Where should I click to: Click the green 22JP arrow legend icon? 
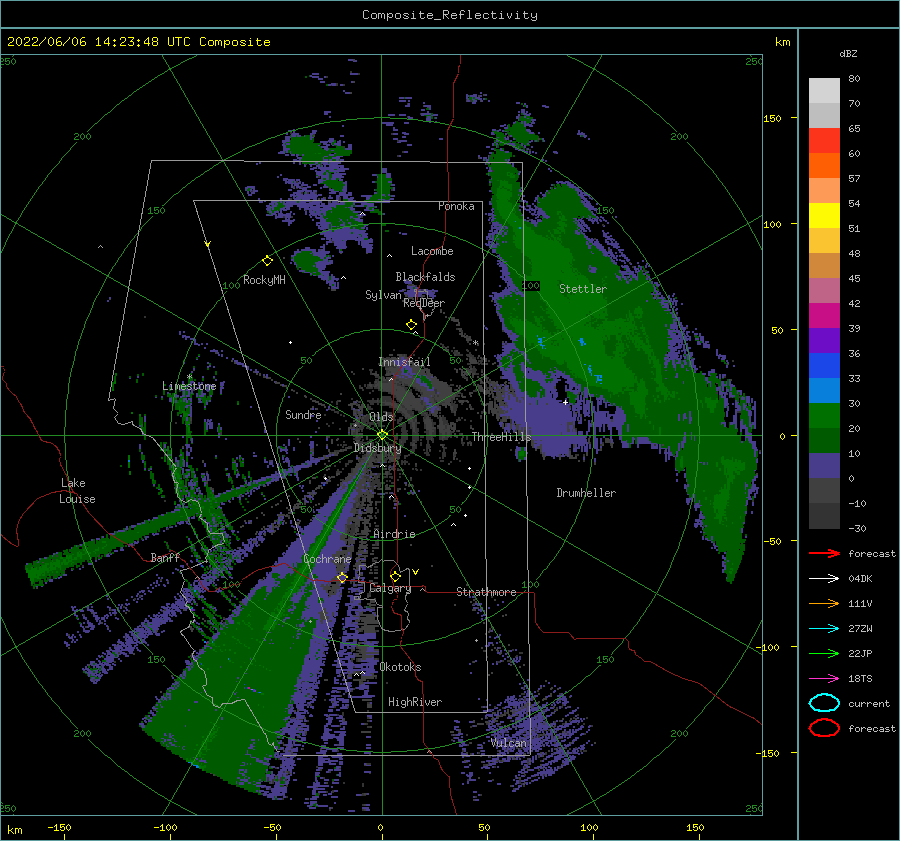(824, 653)
